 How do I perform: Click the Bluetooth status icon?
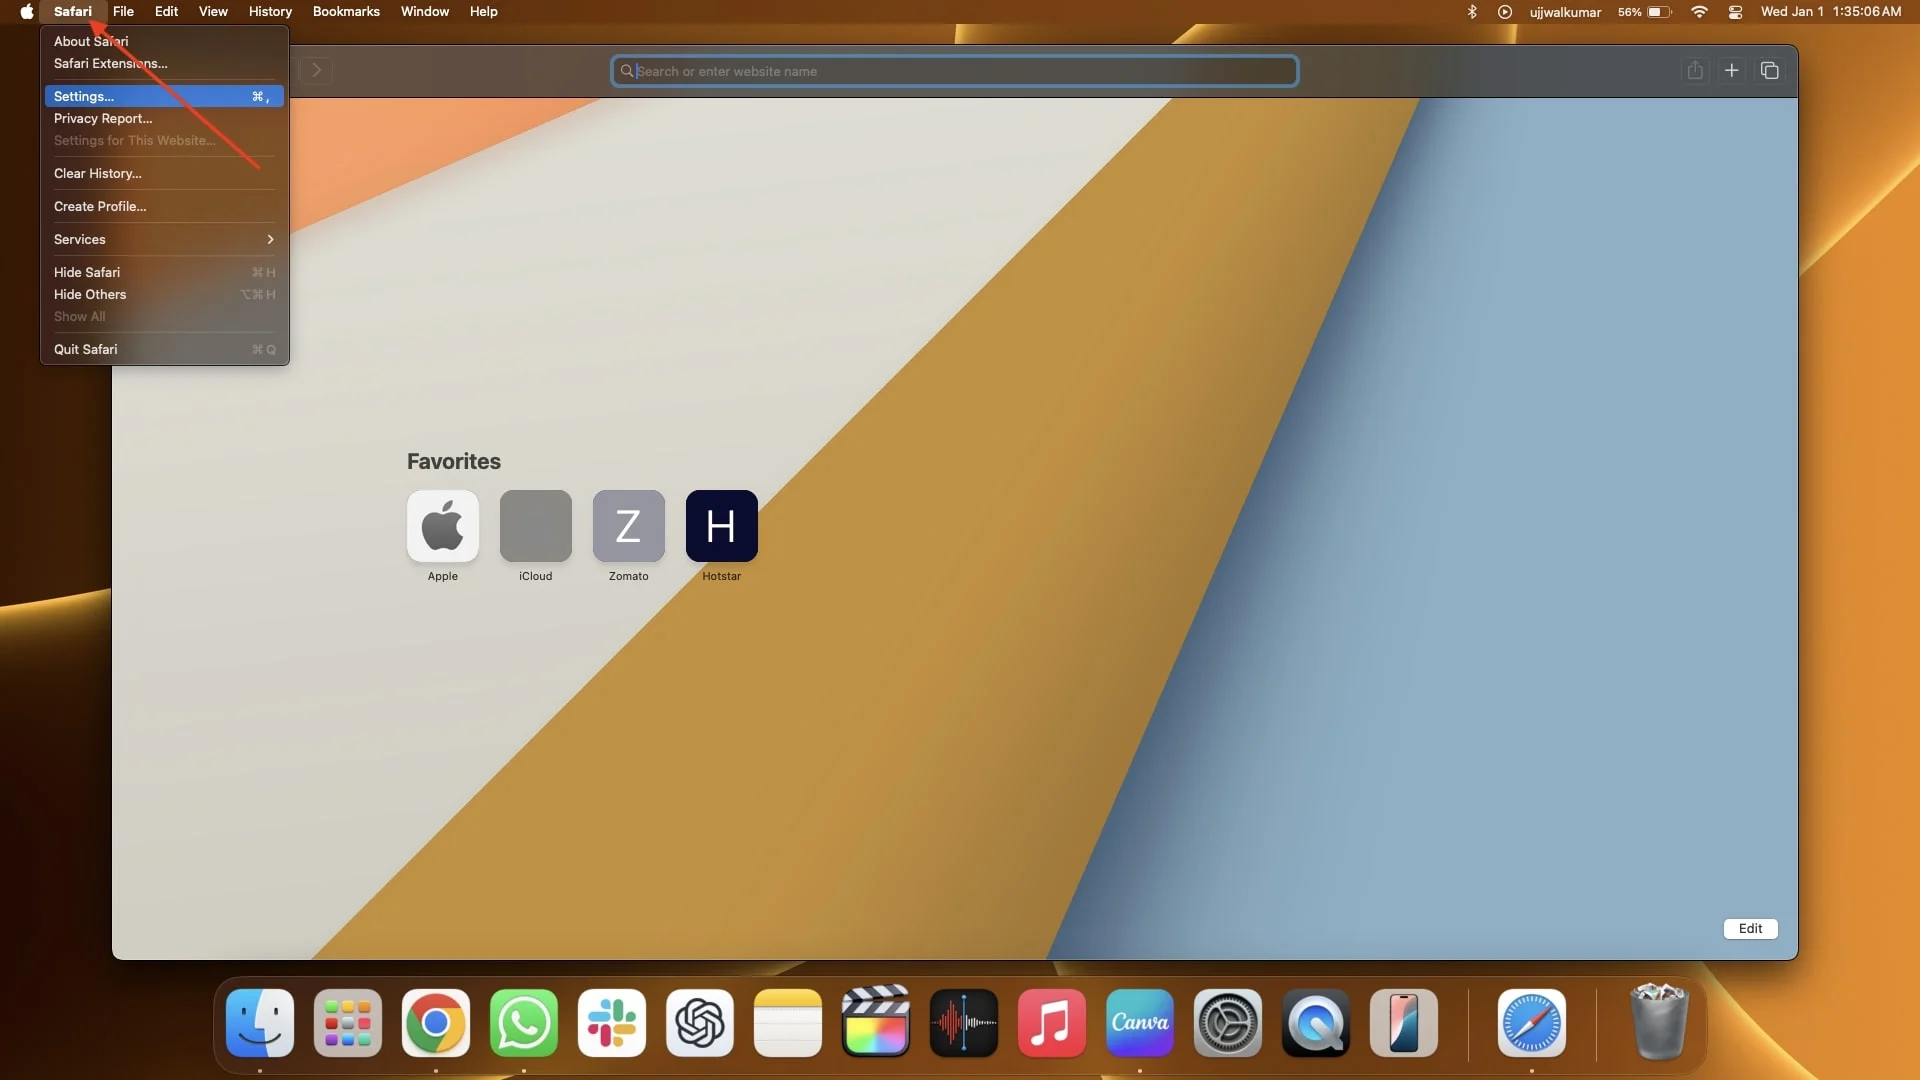pos(1472,12)
